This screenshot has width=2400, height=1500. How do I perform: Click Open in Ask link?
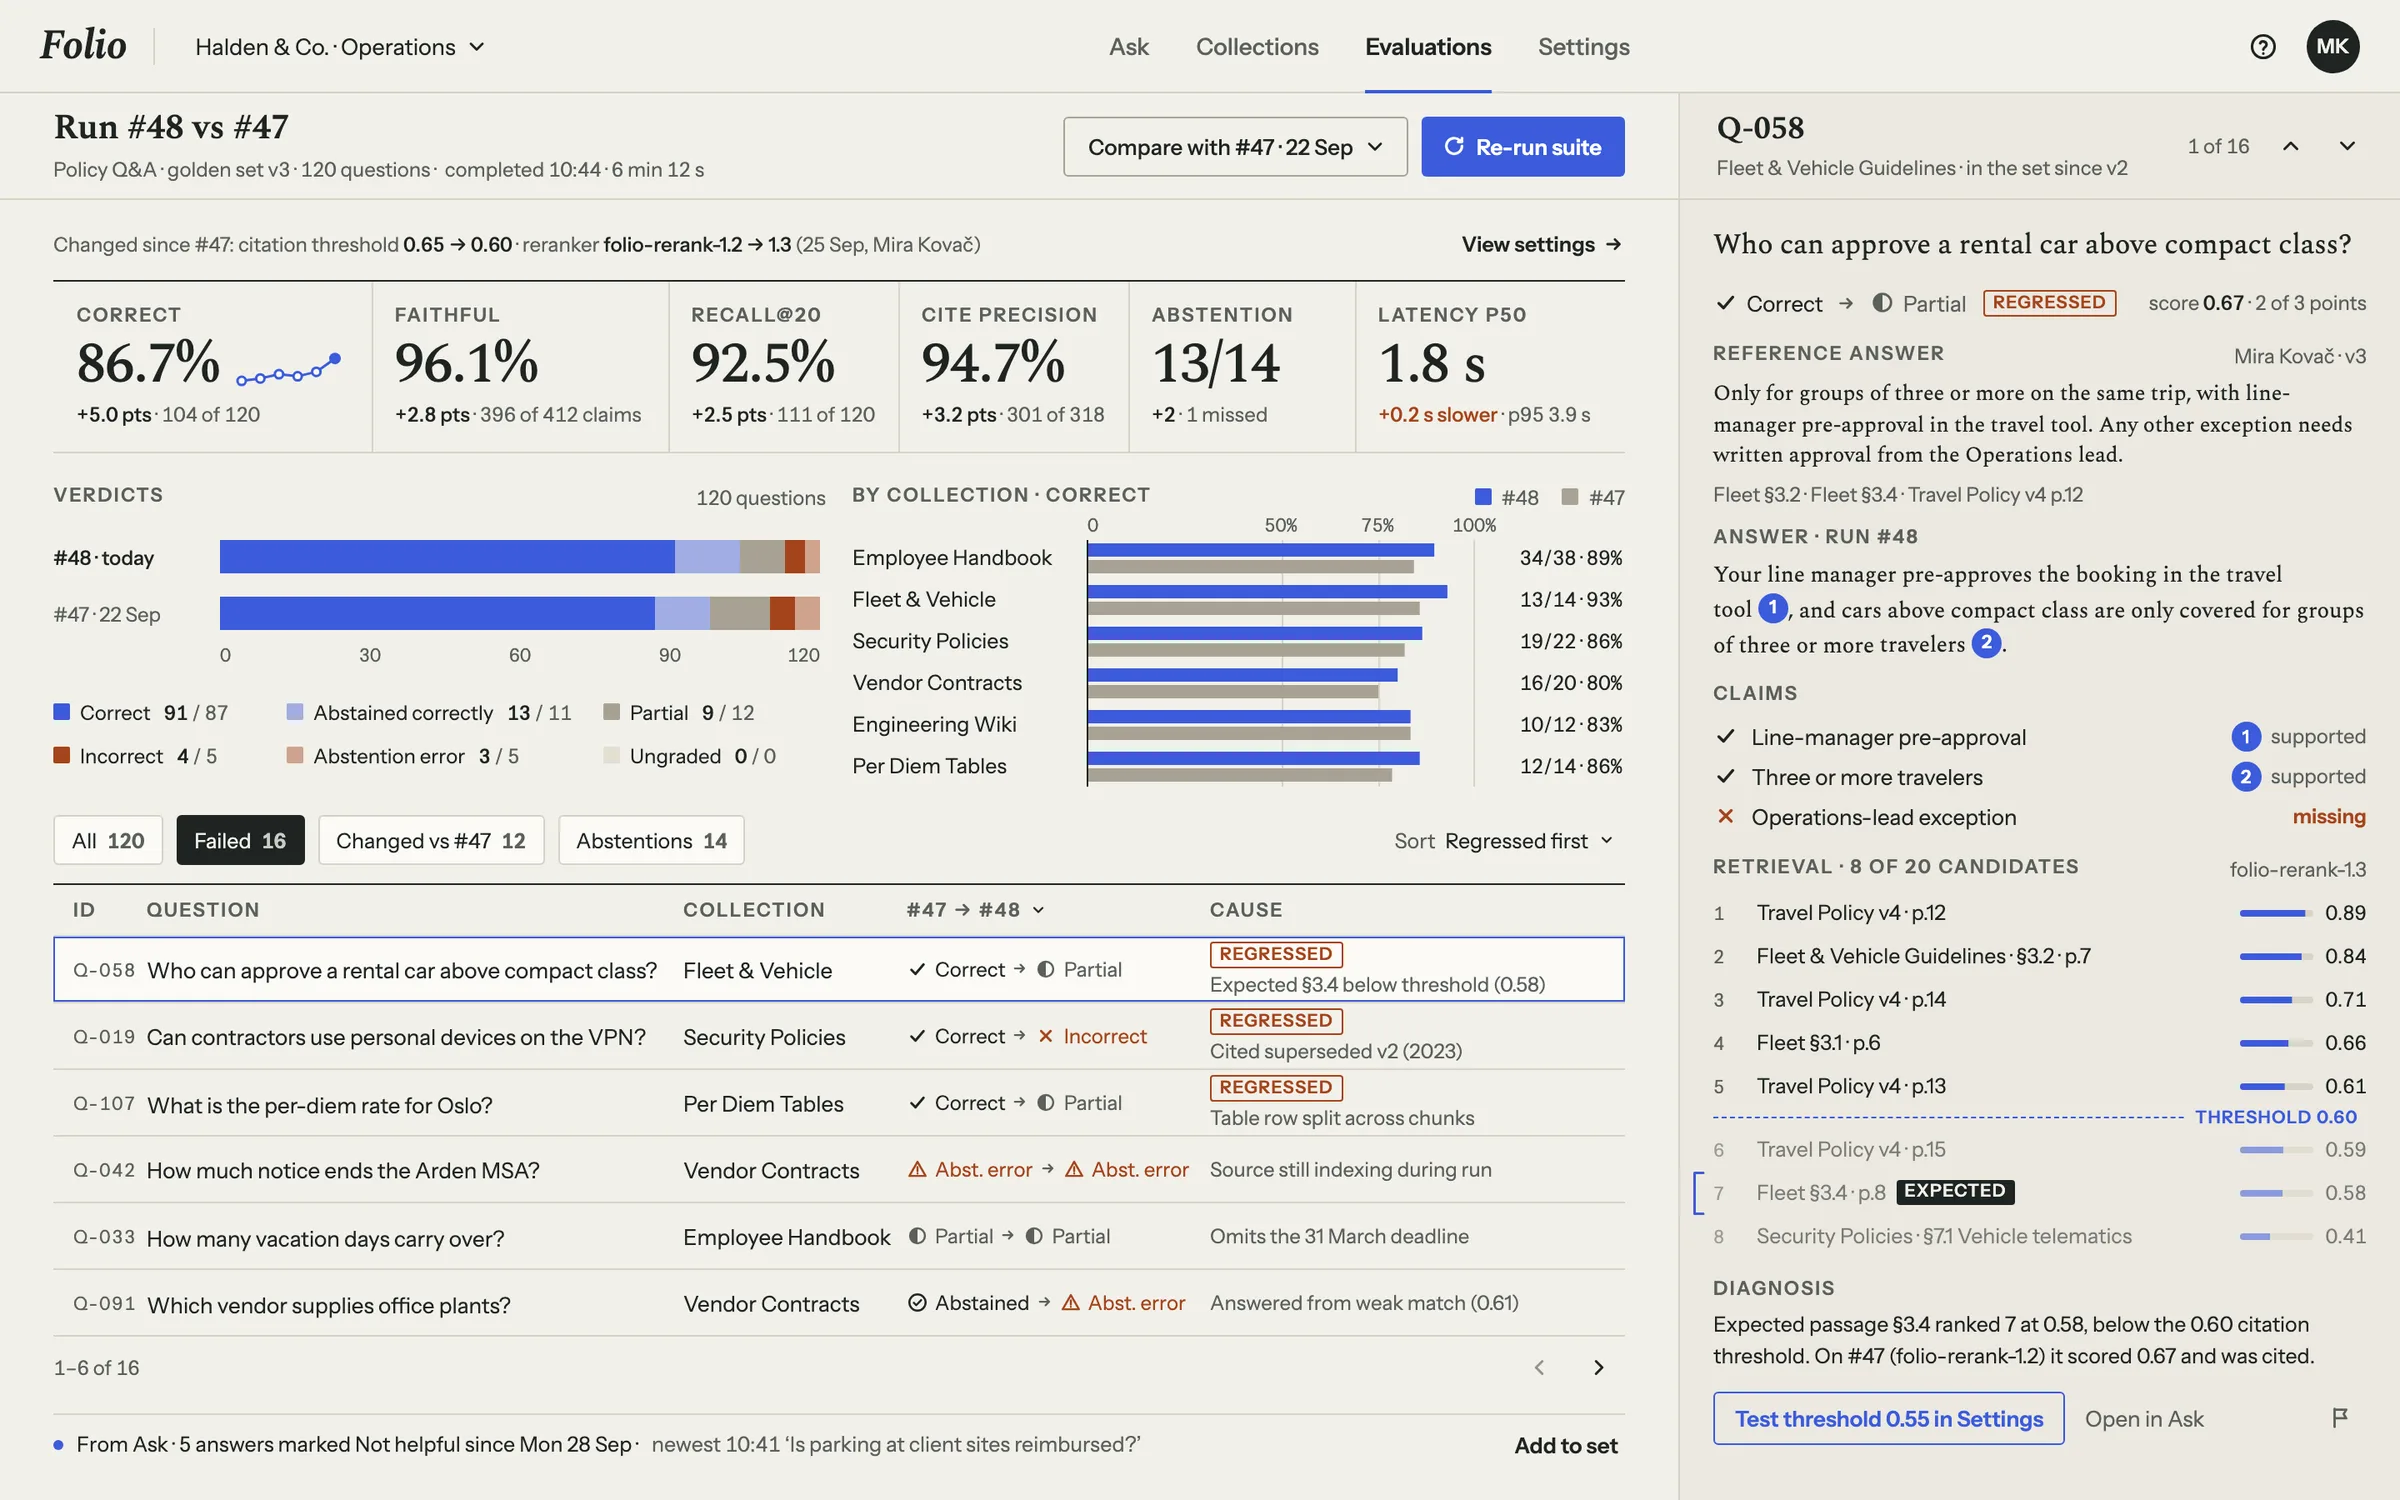tap(2144, 1419)
